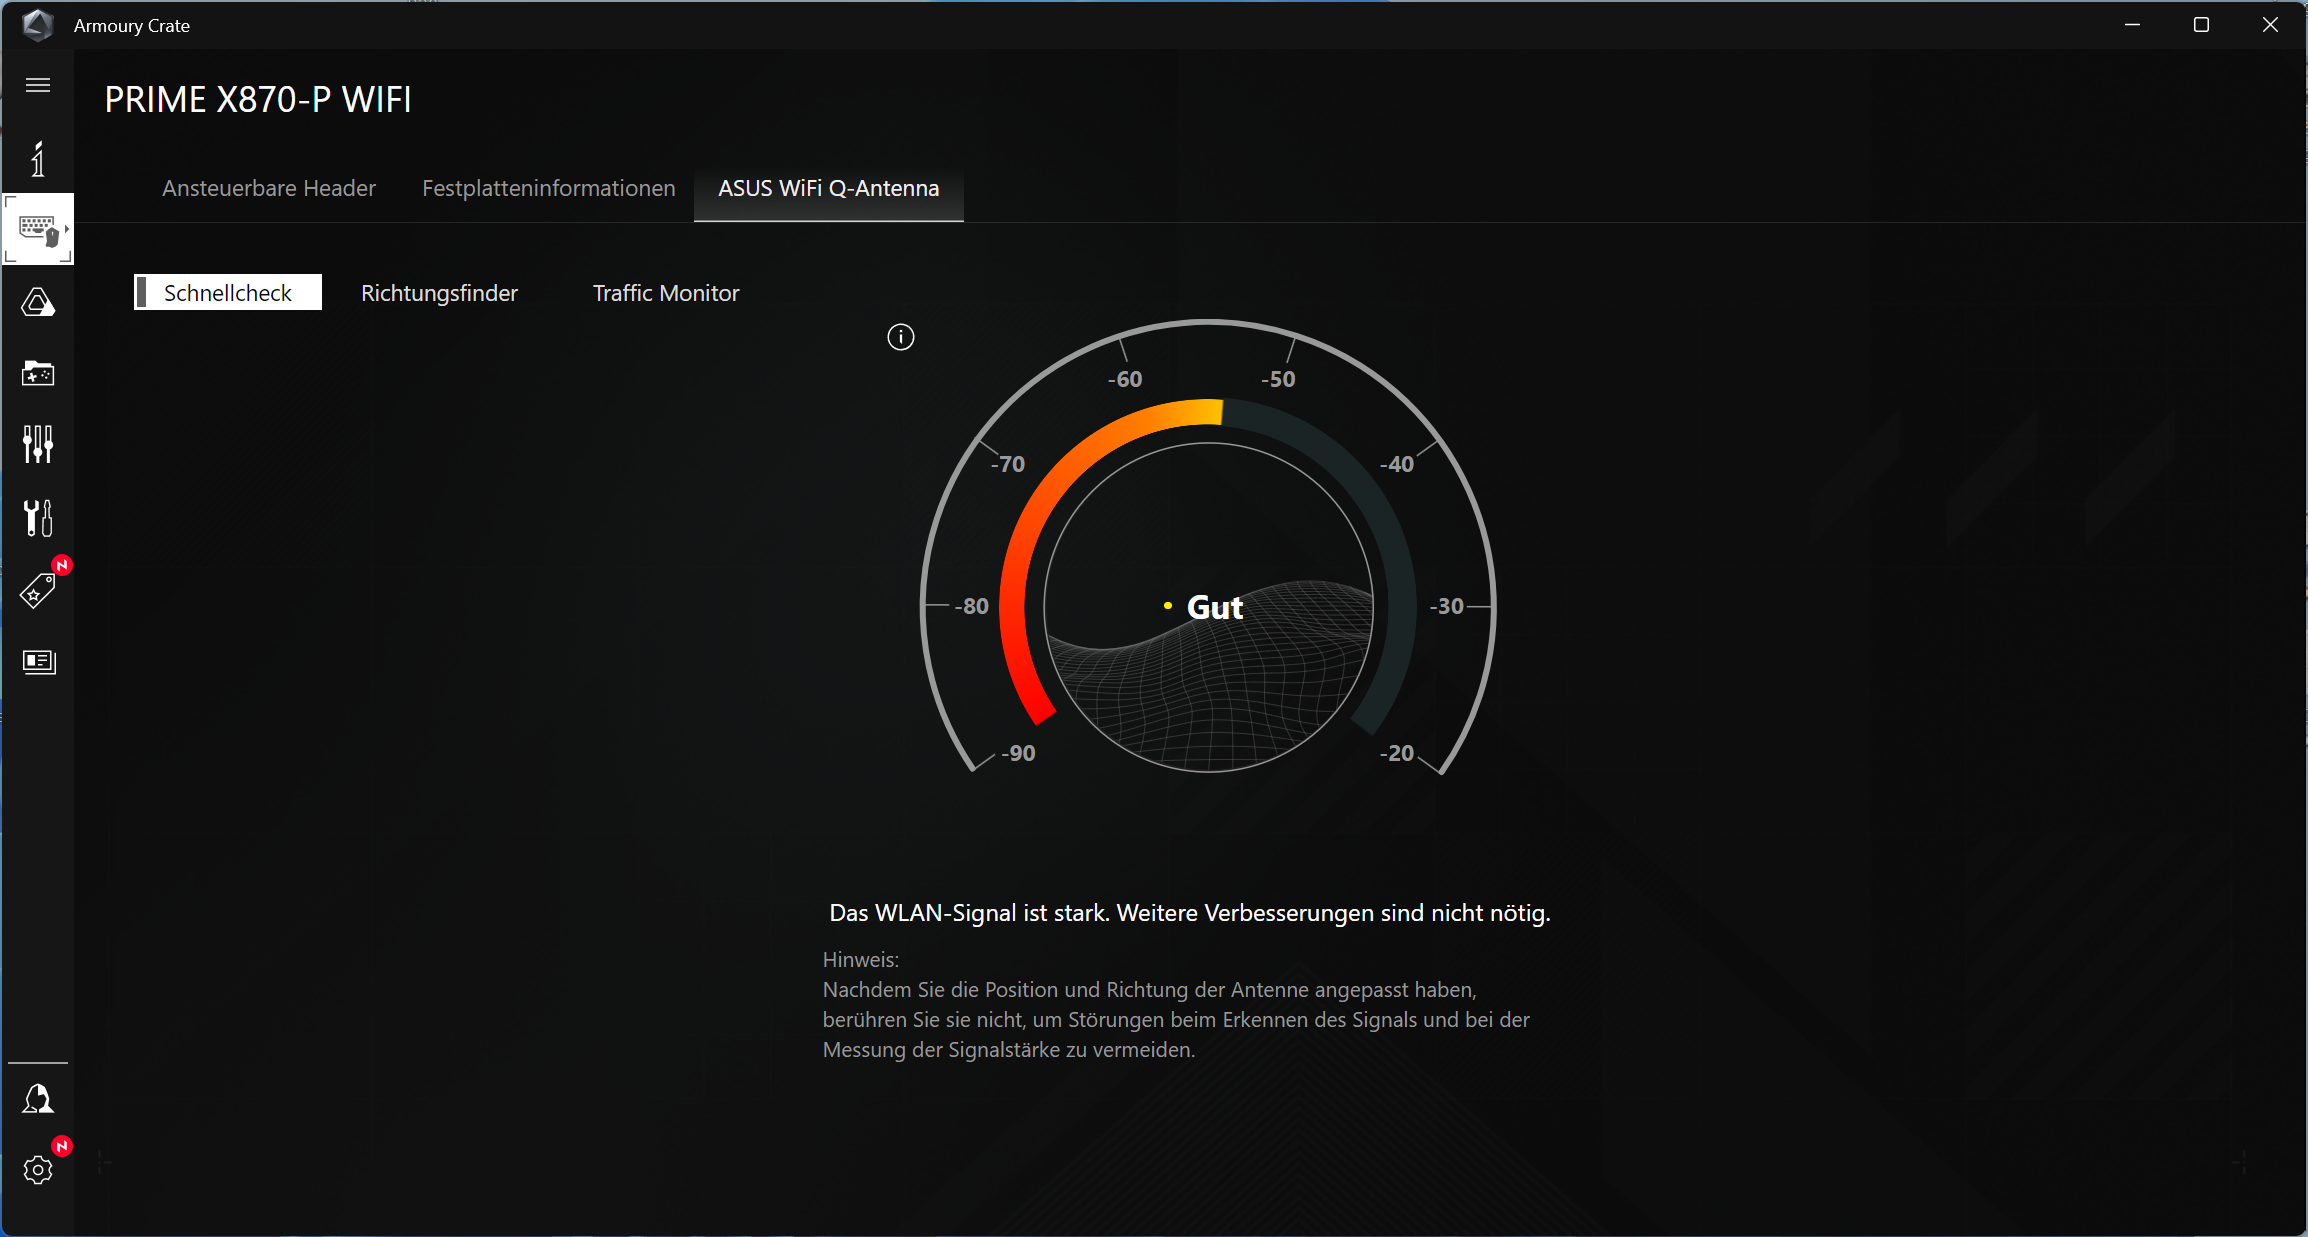
Task: Select the ASUS WiFi Q-Antenna tab
Action: click(x=829, y=188)
